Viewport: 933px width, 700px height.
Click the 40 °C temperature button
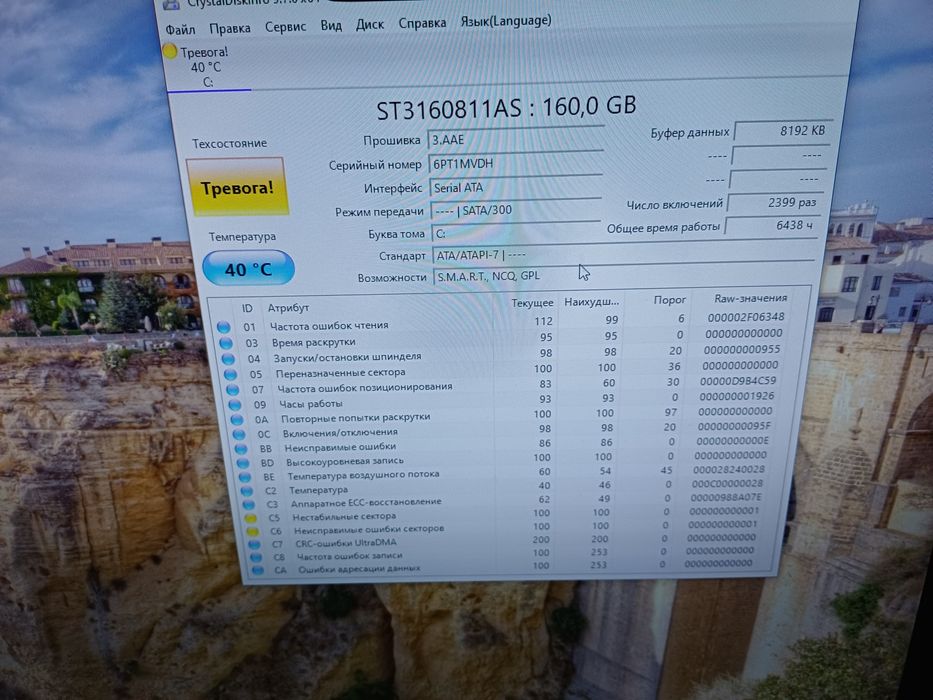click(248, 268)
